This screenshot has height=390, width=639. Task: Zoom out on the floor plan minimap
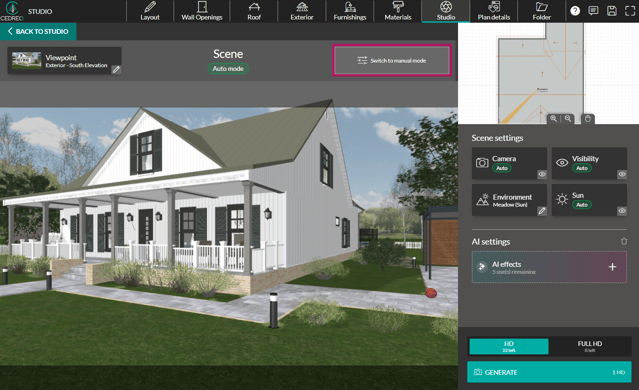tap(568, 119)
